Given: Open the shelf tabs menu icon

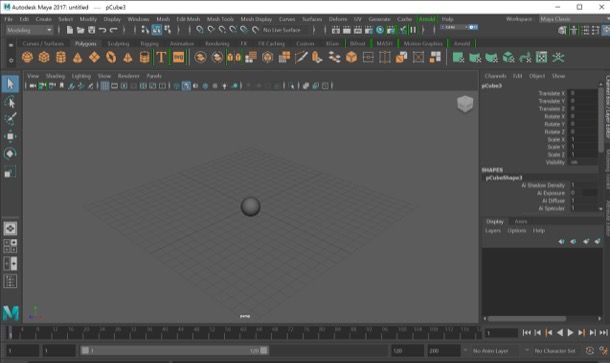Looking at the screenshot, I should 11,45.
